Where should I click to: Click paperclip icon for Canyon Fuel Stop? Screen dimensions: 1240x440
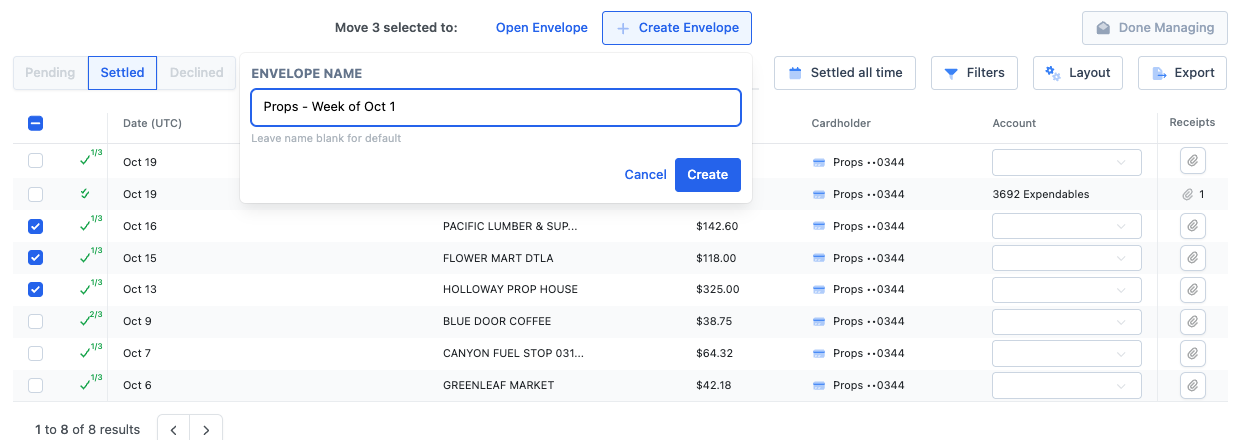click(1192, 354)
